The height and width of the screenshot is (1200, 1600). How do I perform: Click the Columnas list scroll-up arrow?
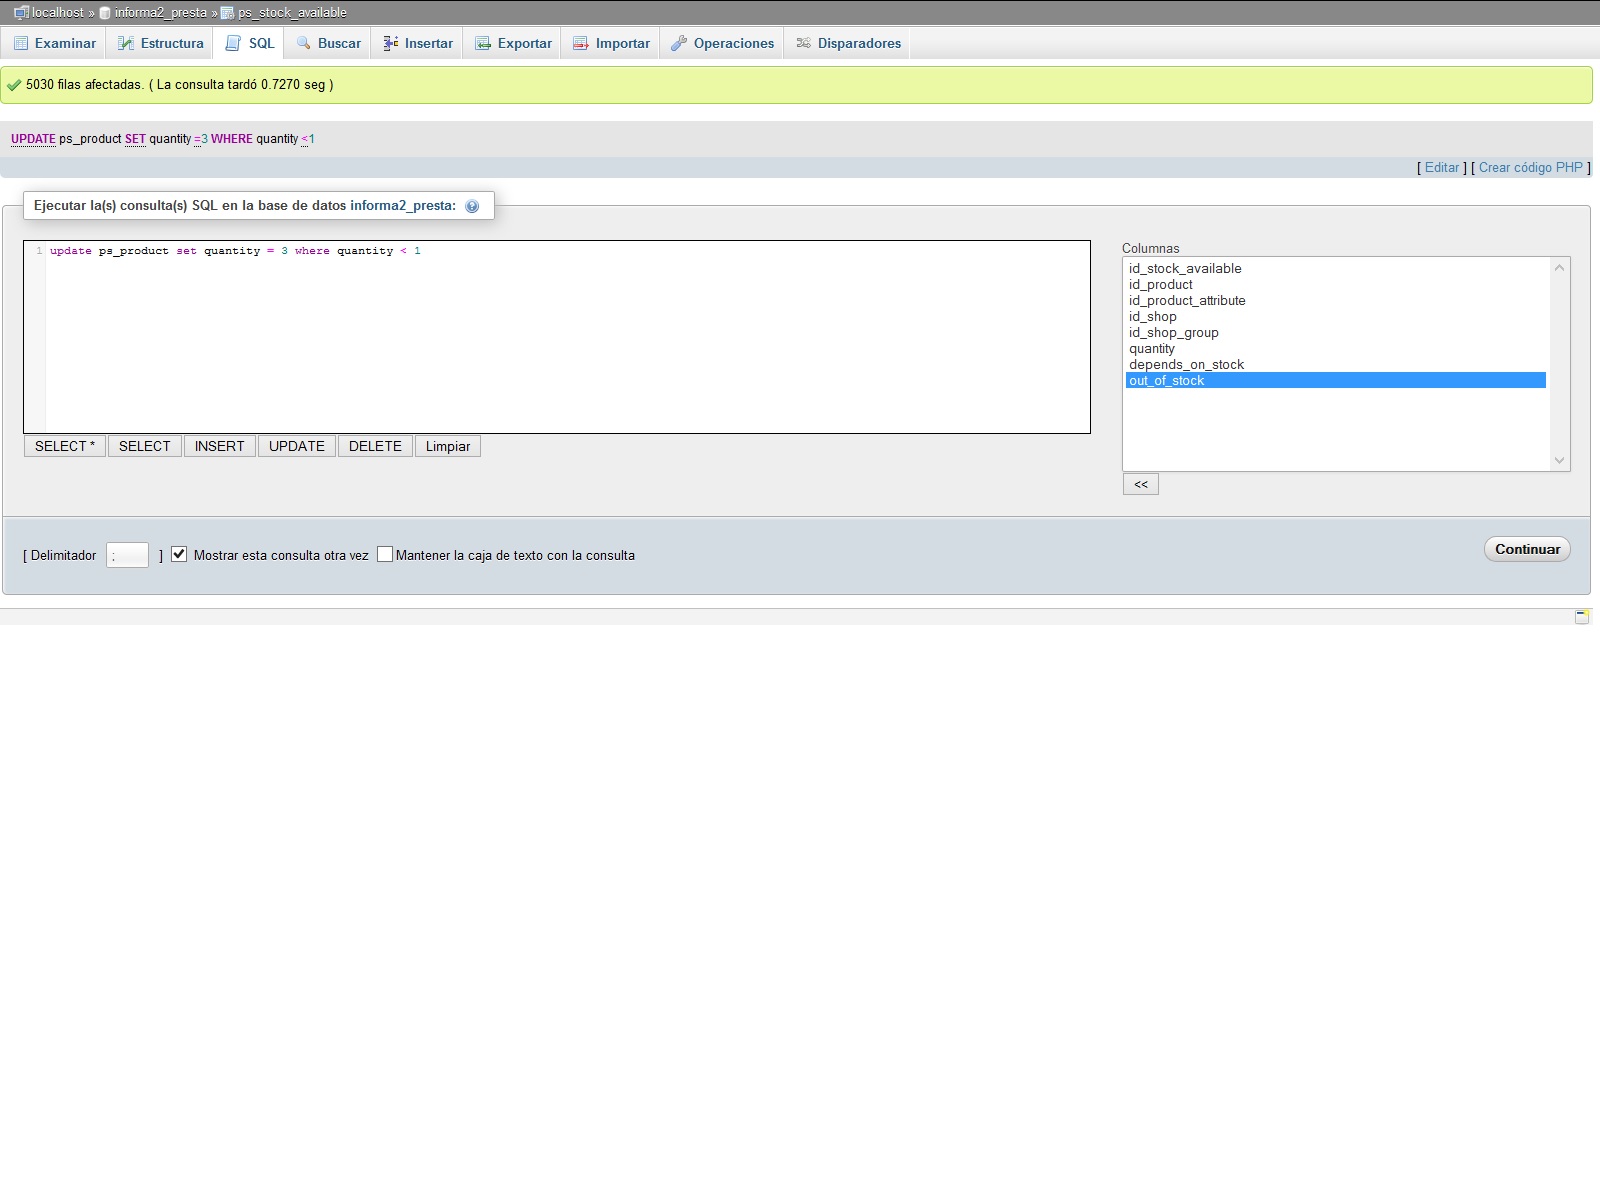point(1559,267)
